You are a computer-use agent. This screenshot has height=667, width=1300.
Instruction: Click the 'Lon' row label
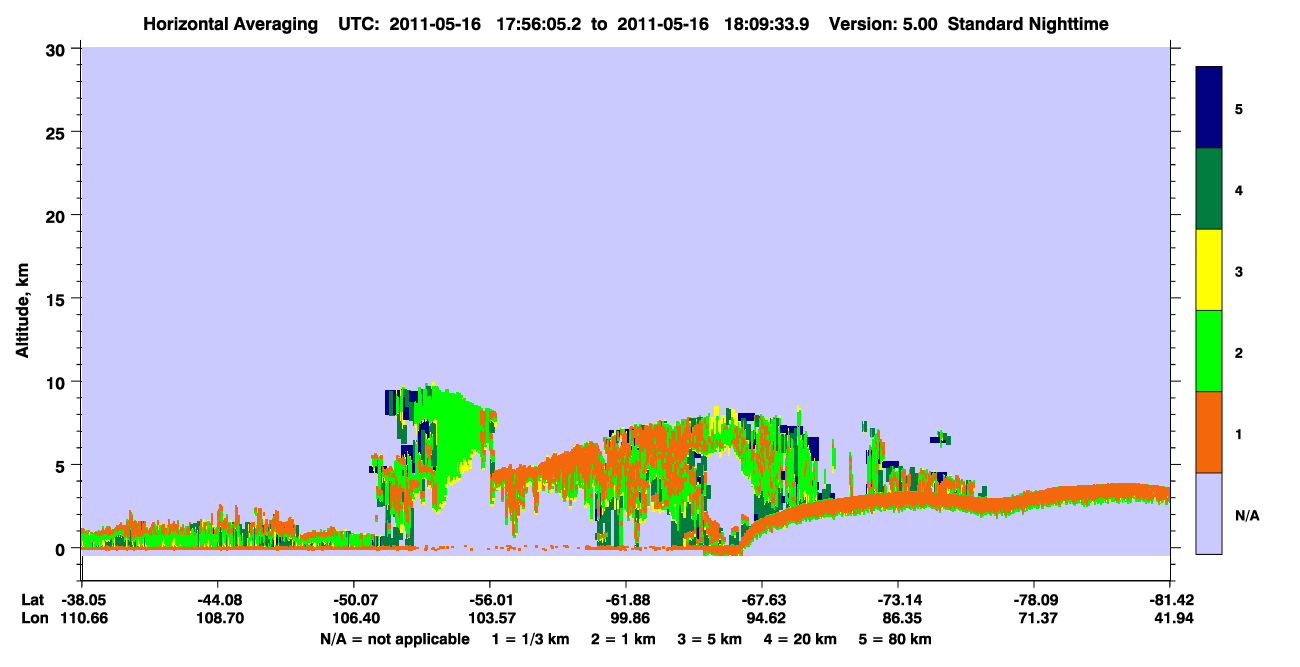pyautogui.click(x=33, y=619)
